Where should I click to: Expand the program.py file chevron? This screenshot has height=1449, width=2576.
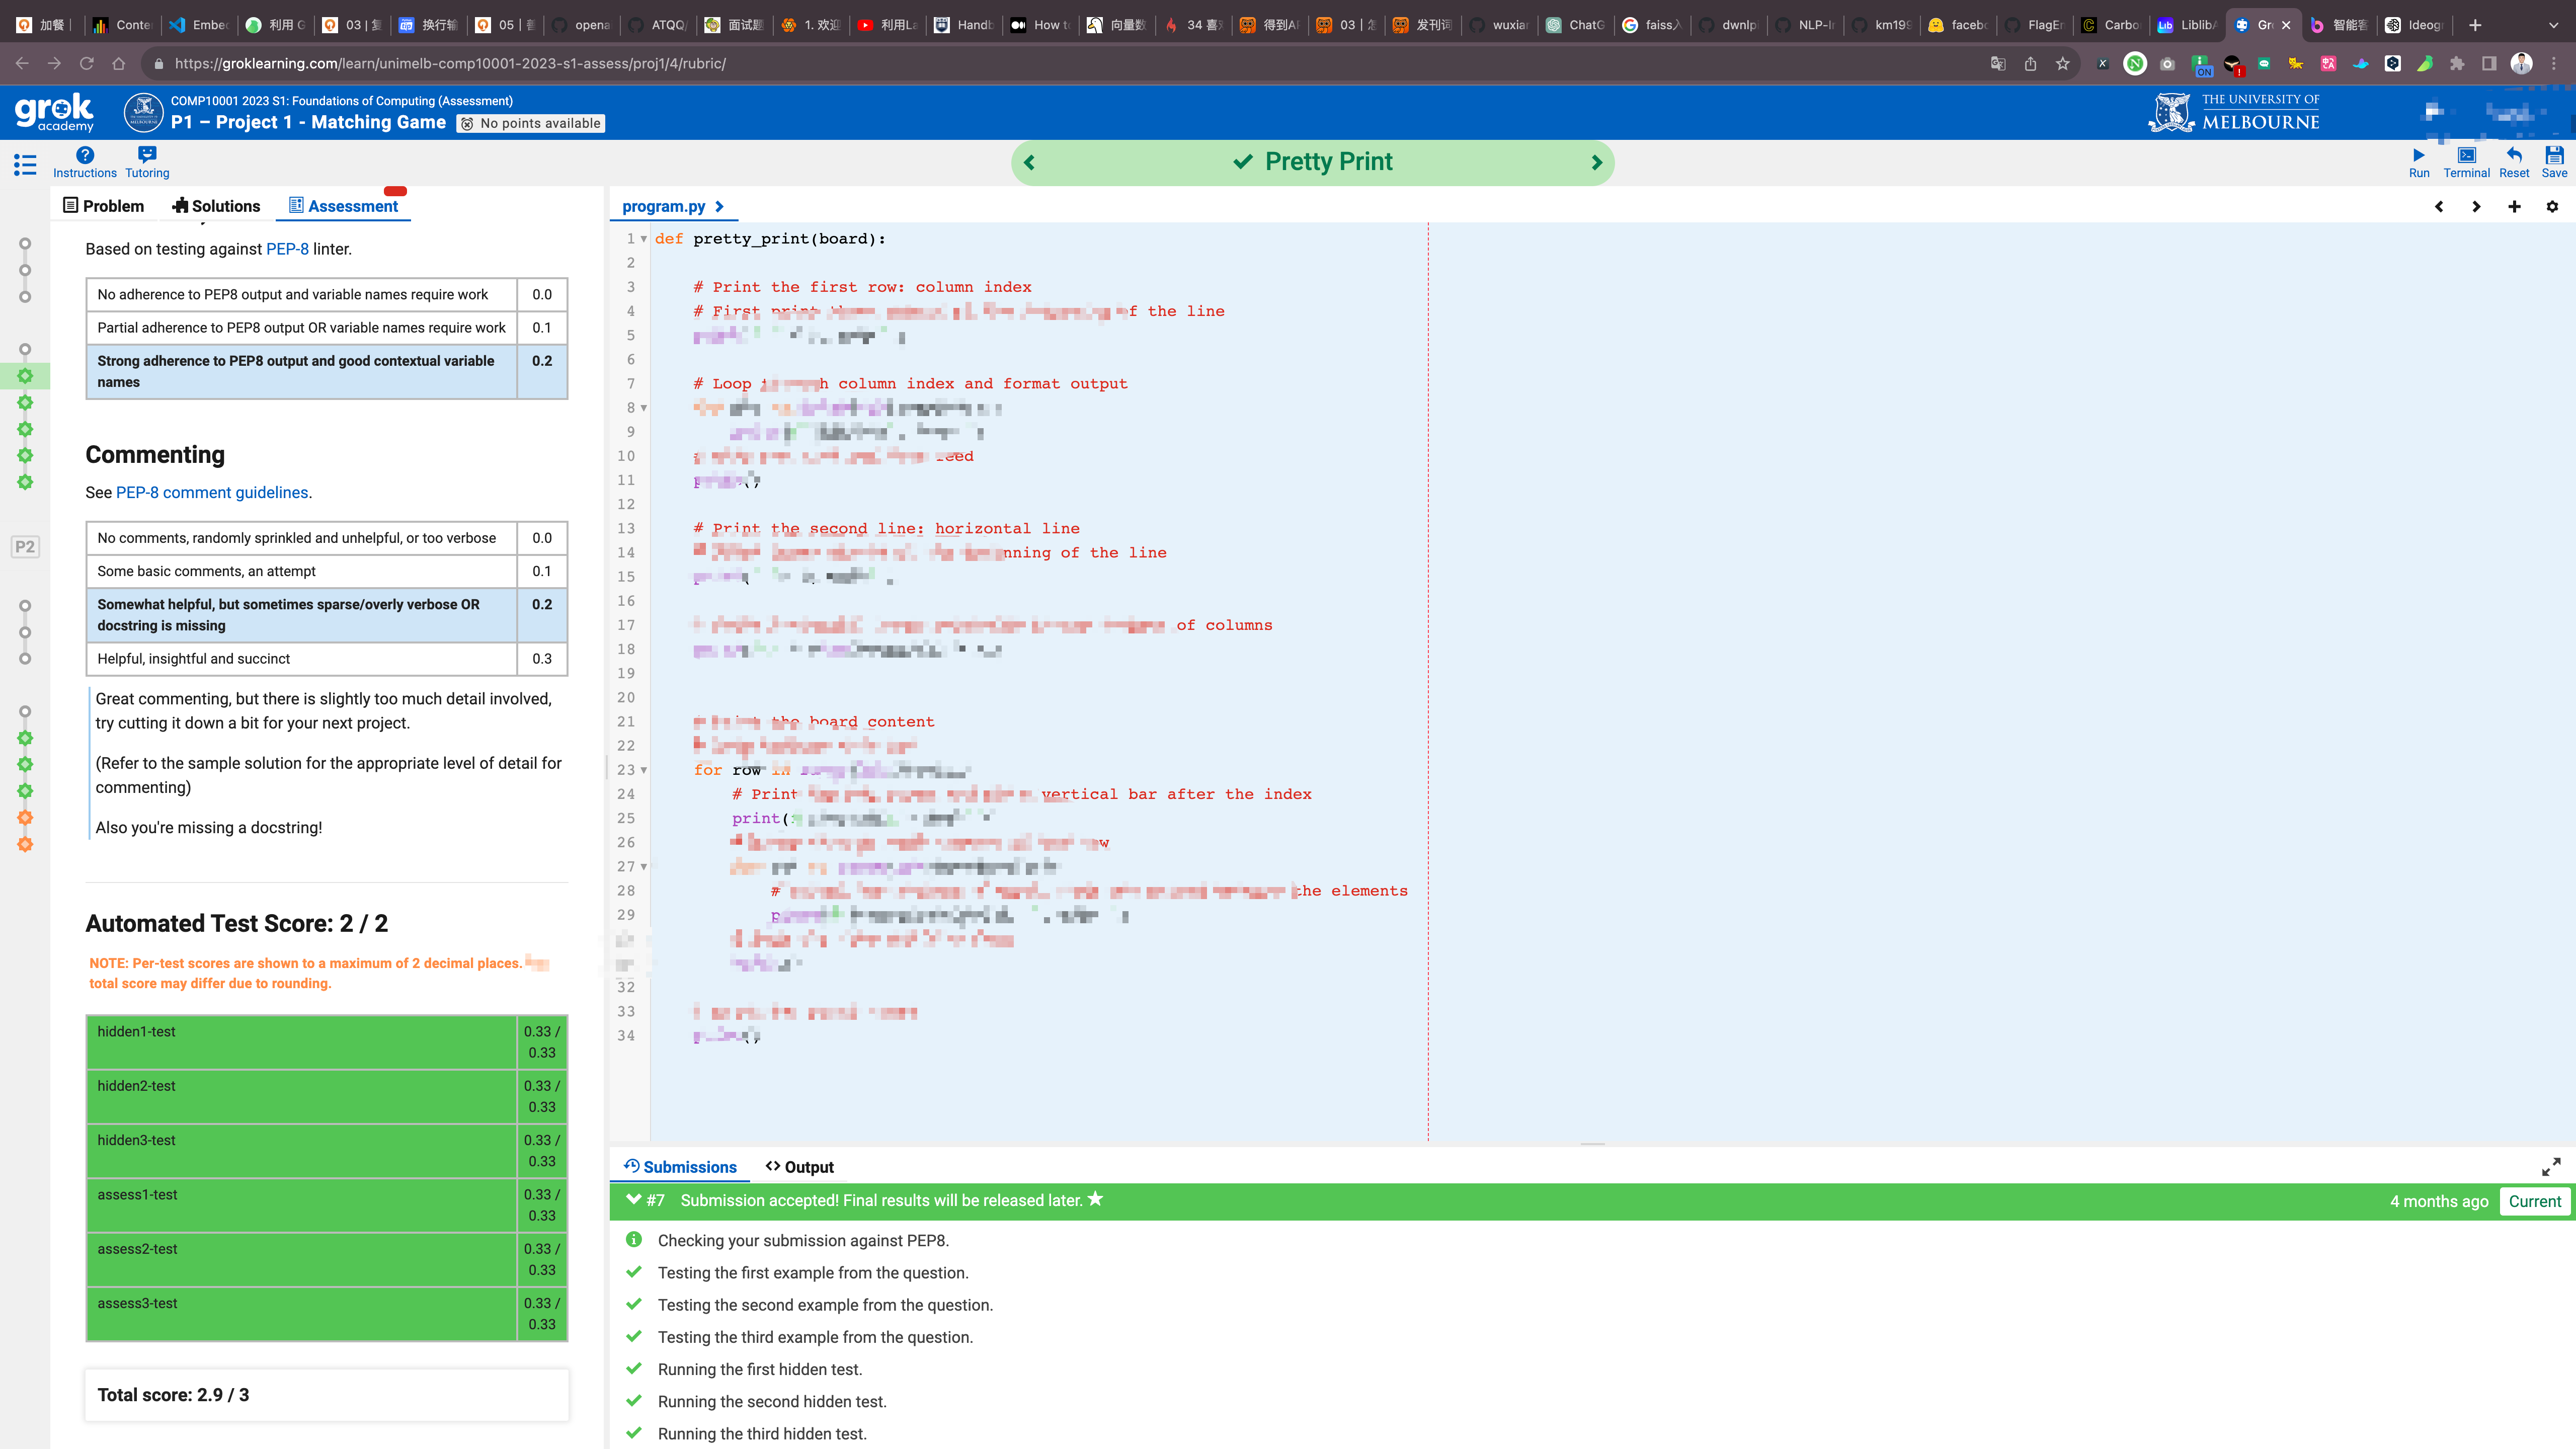(x=719, y=207)
